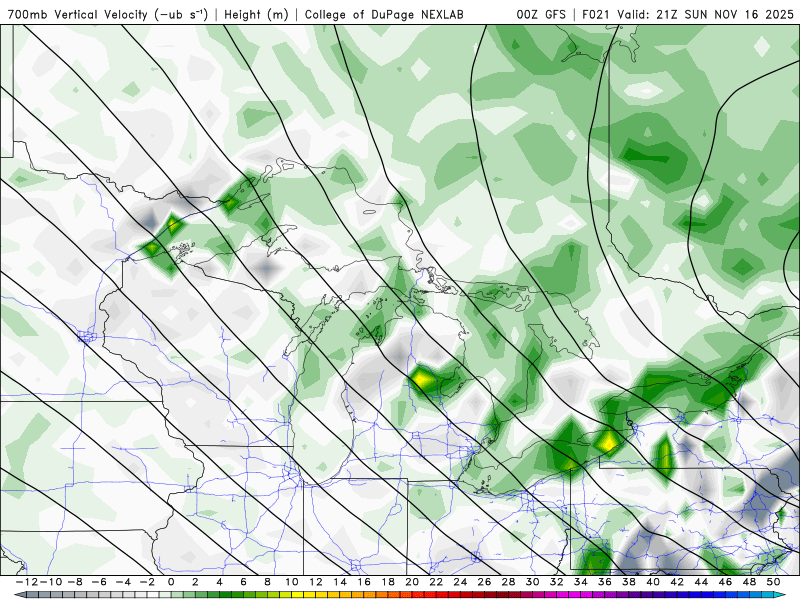Click the "48" color scale label
The height and width of the screenshot is (600, 800).
tap(749, 582)
